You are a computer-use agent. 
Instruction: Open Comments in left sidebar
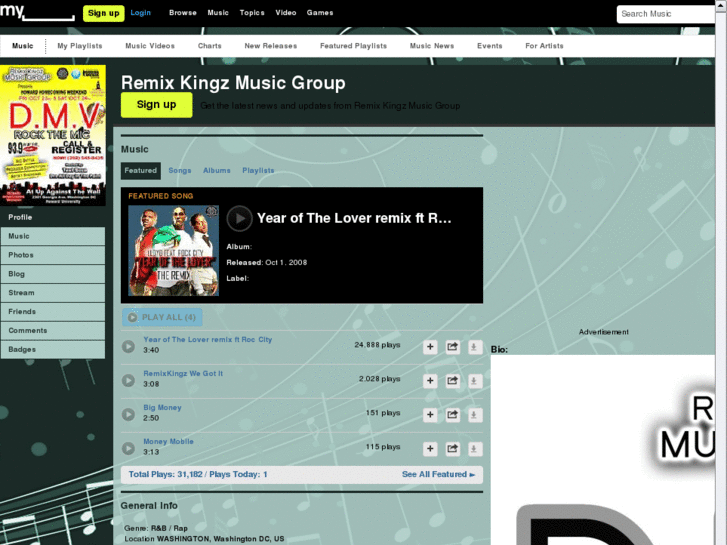click(x=53, y=331)
